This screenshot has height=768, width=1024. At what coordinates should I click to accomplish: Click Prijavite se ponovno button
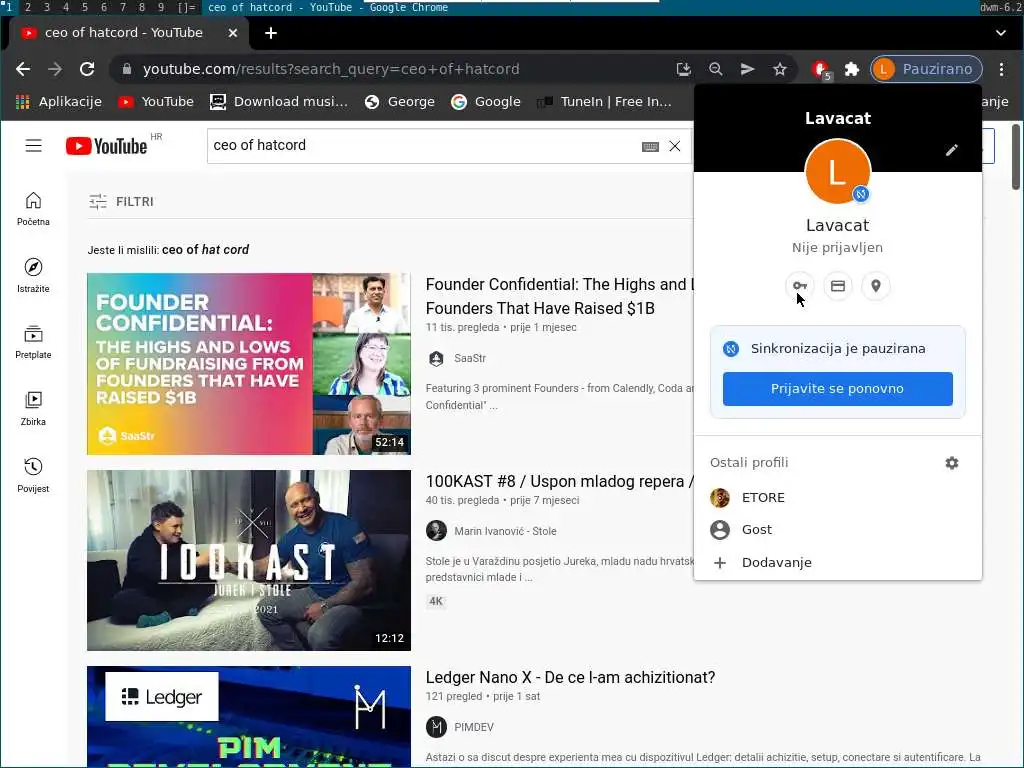pyautogui.click(x=838, y=389)
